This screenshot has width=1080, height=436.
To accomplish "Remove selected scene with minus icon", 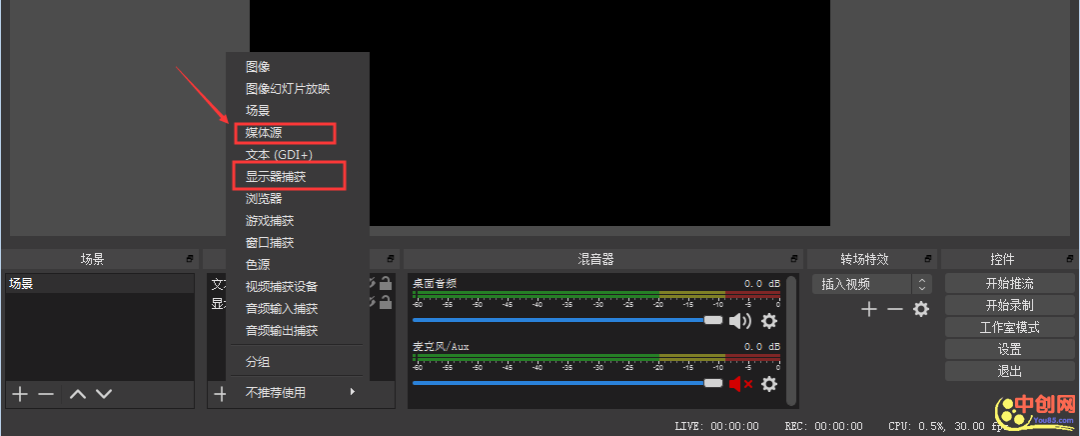I will point(46,394).
